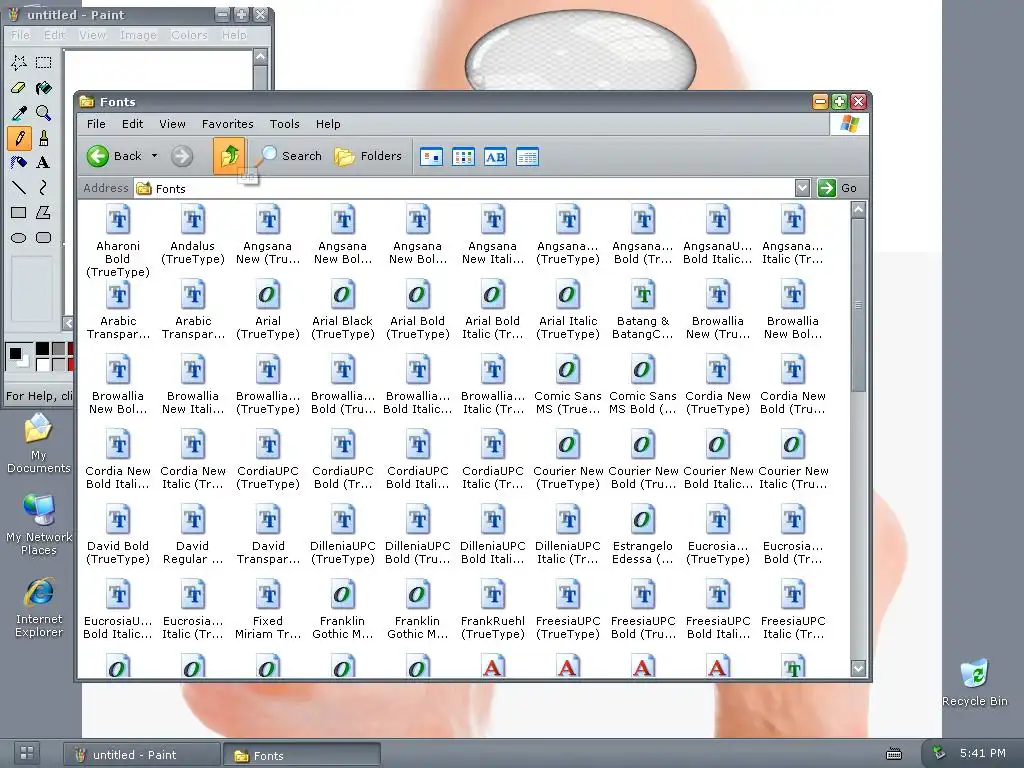Open the Back button history dropdown arrow
Screen dimensions: 1024x768
point(155,156)
